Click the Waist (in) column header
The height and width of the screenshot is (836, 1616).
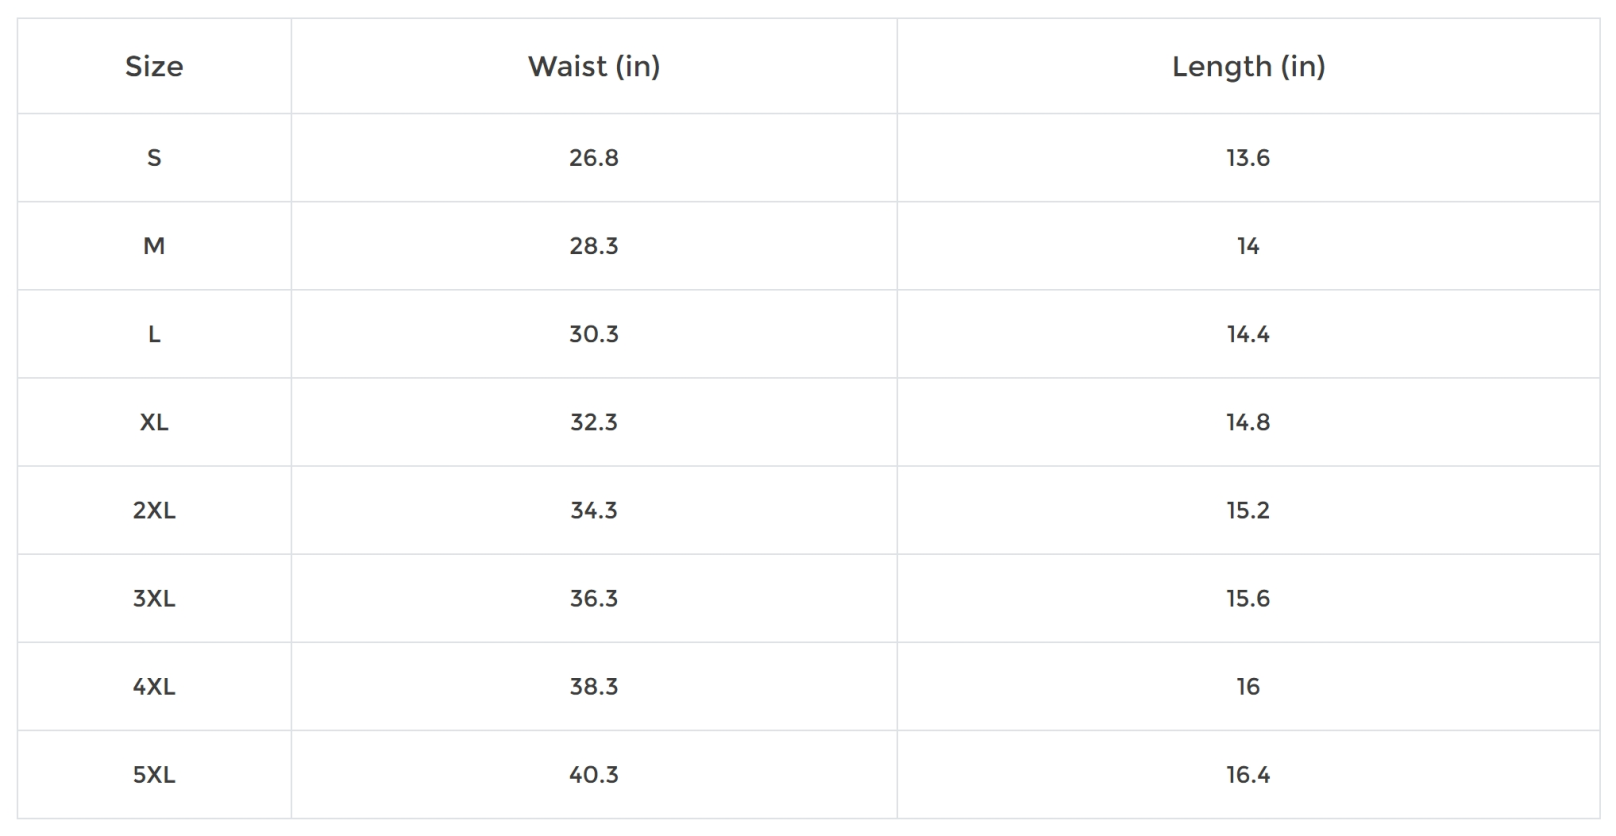click(x=594, y=67)
